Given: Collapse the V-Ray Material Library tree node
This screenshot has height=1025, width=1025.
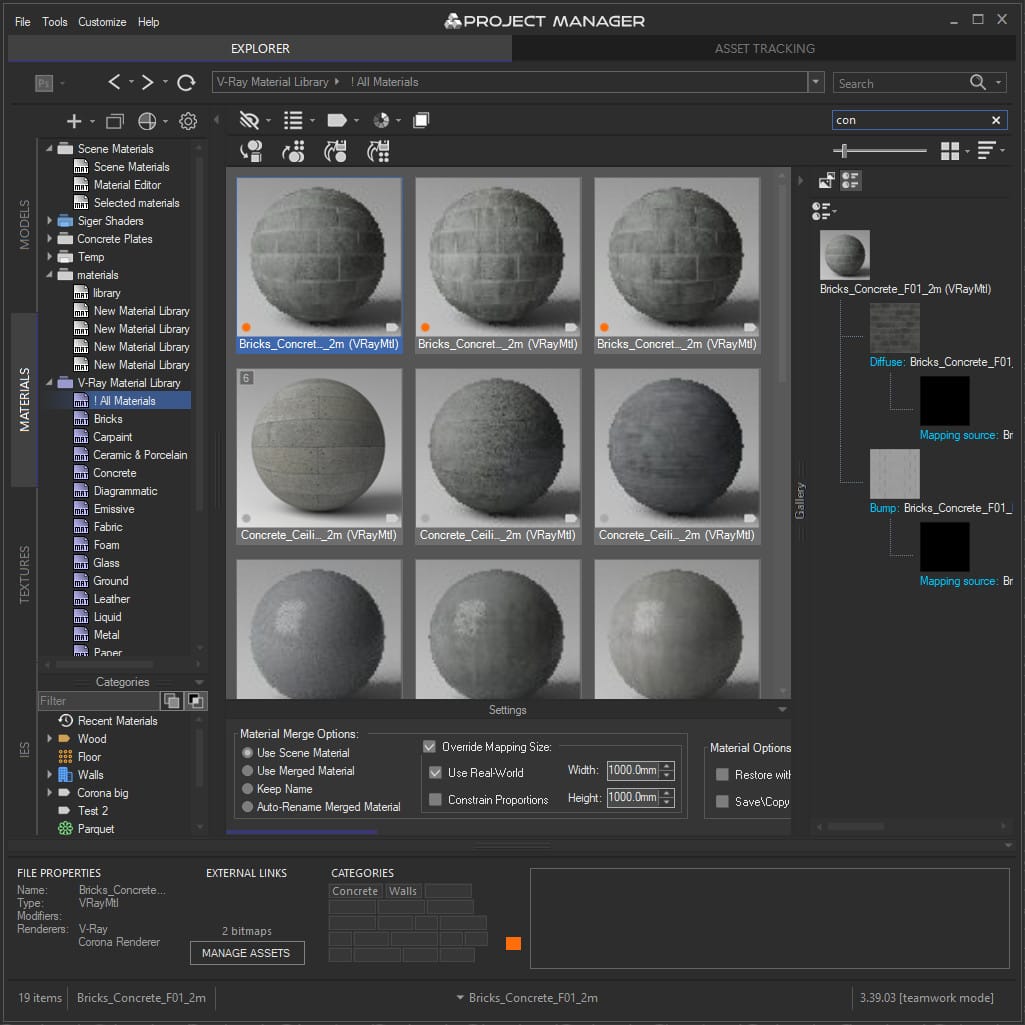Looking at the screenshot, I should click(47, 382).
